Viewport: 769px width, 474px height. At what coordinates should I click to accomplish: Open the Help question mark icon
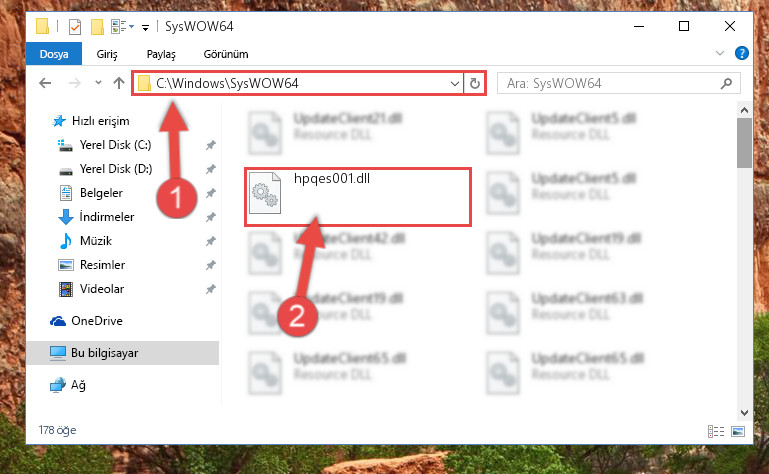[742, 53]
